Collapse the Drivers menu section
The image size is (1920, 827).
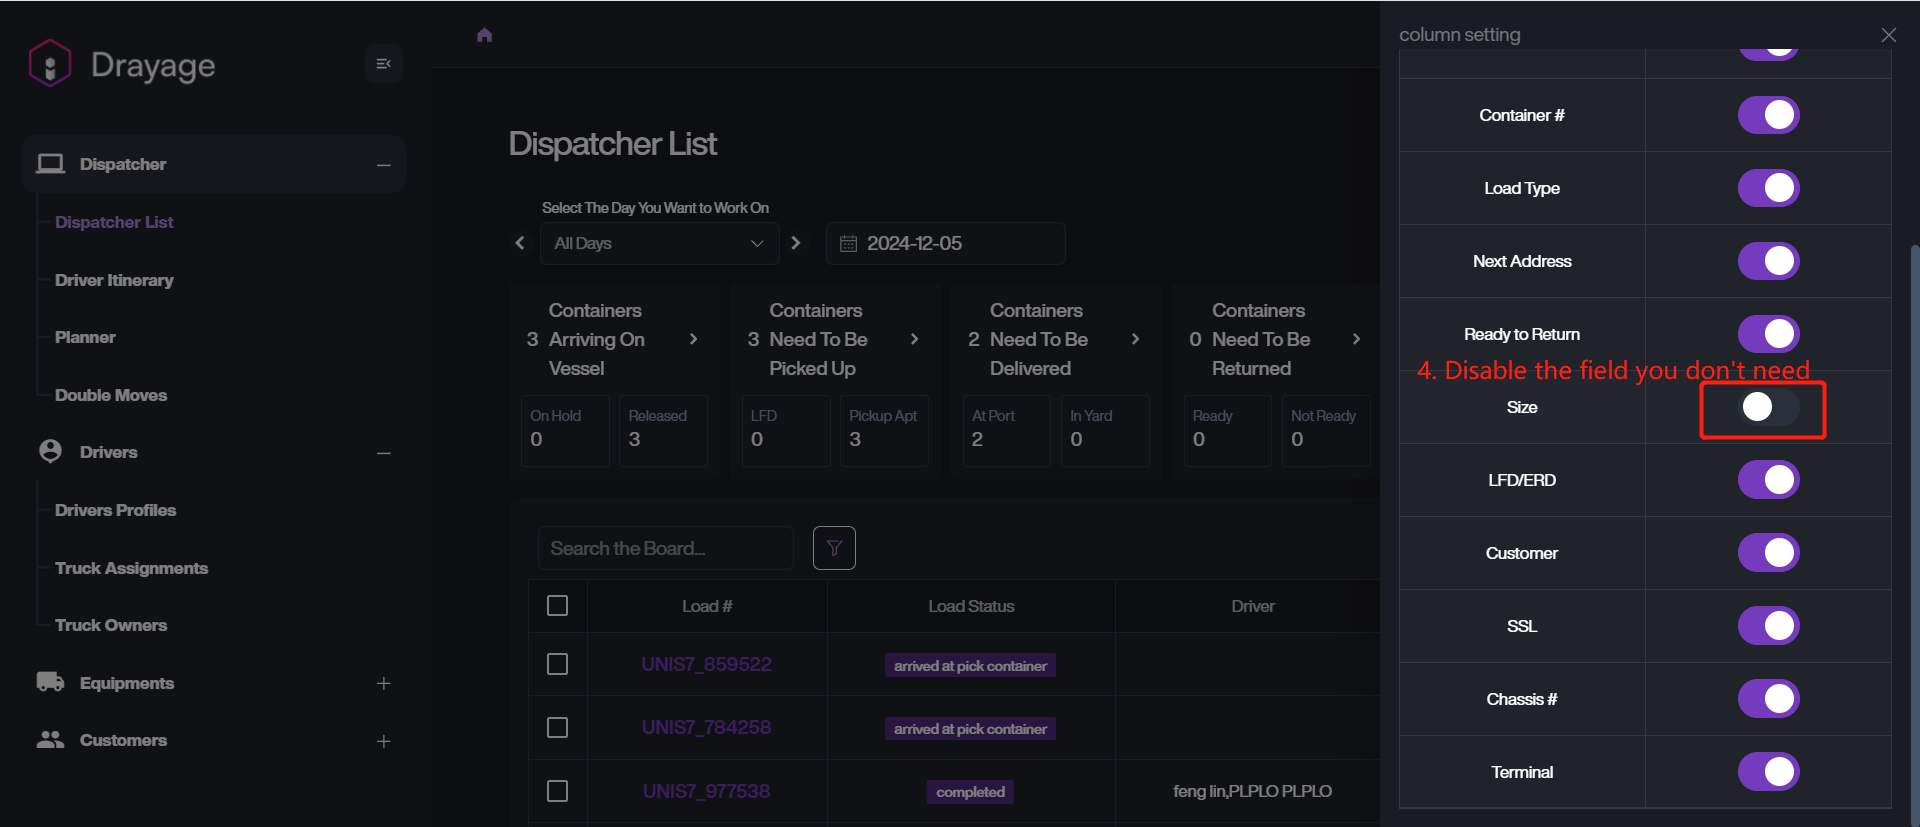tap(383, 453)
